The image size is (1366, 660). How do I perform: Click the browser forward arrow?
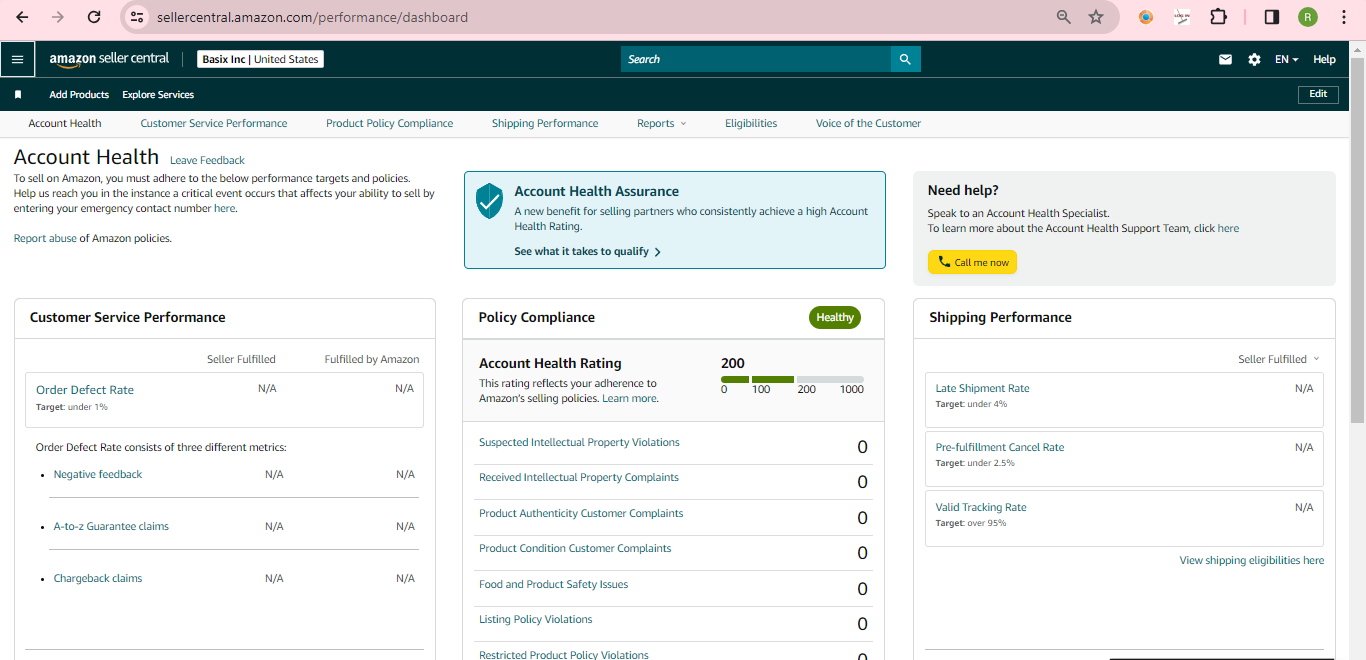(x=58, y=17)
